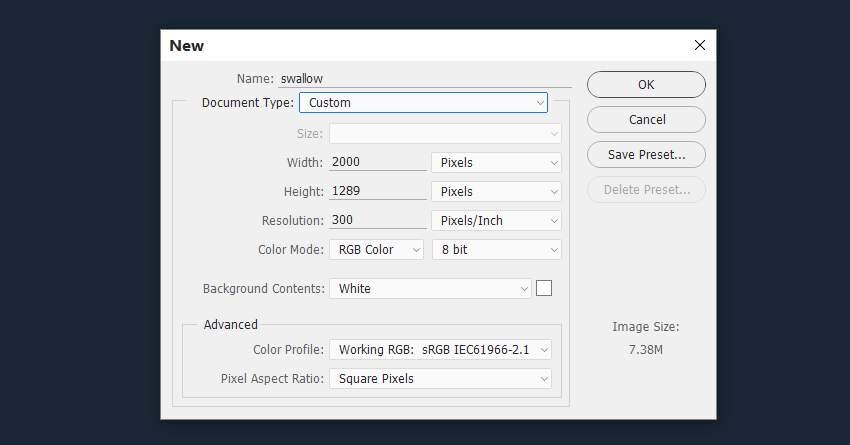Click the Name field containing swallow
Image resolution: width=850 pixels, height=445 pixels.
425,79
